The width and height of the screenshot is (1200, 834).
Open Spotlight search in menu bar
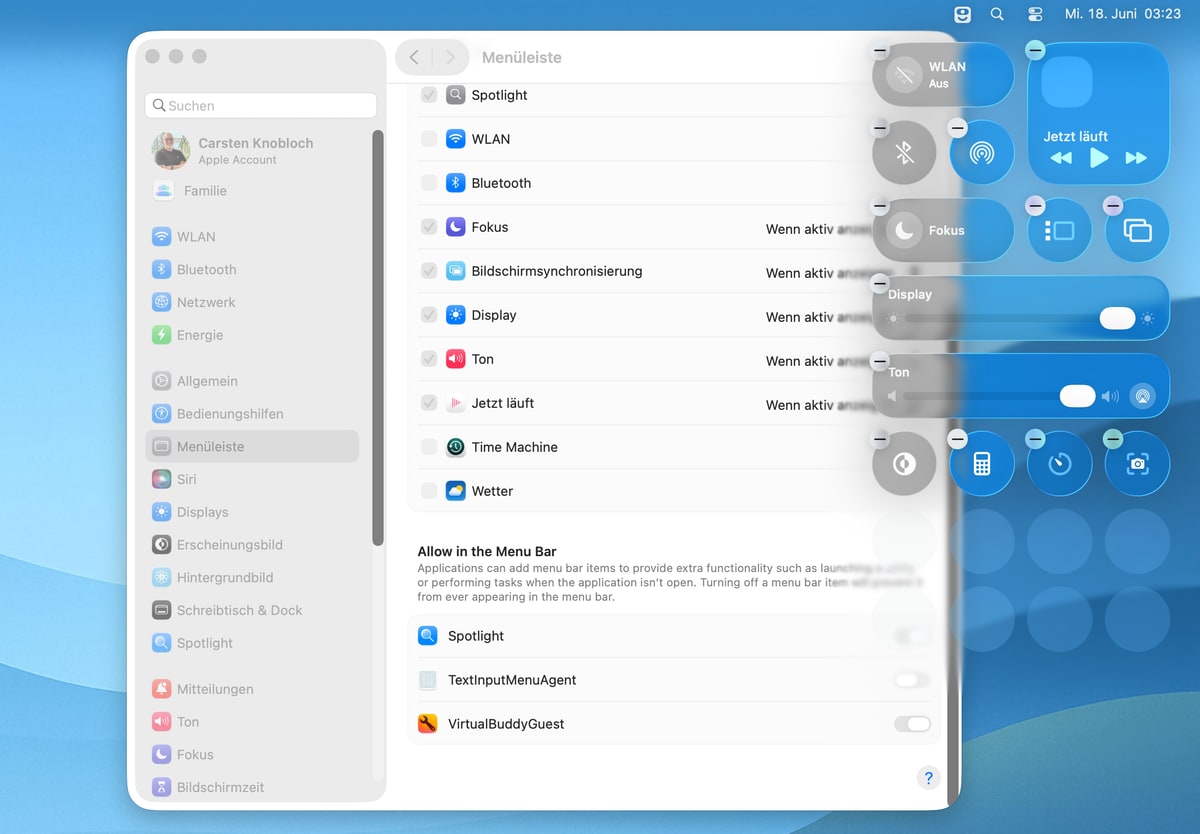pyautogui.click(x=997, y=14)
